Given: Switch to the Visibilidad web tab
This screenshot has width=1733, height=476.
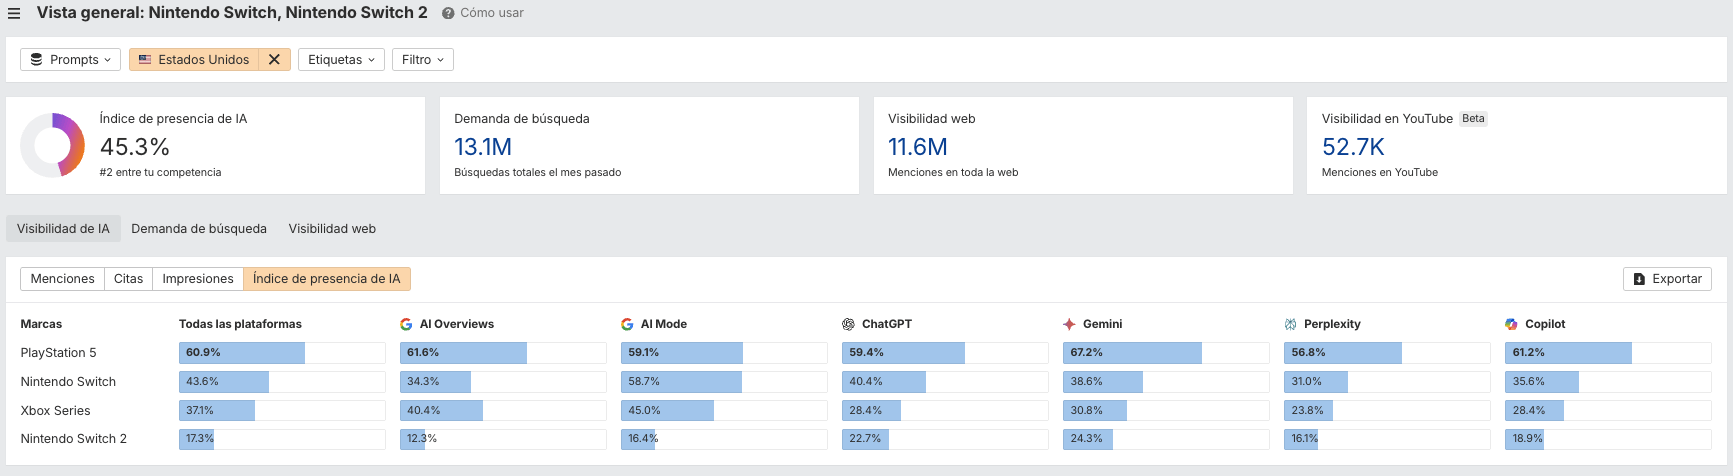Looking at the screenshot, I should point(332,229).
